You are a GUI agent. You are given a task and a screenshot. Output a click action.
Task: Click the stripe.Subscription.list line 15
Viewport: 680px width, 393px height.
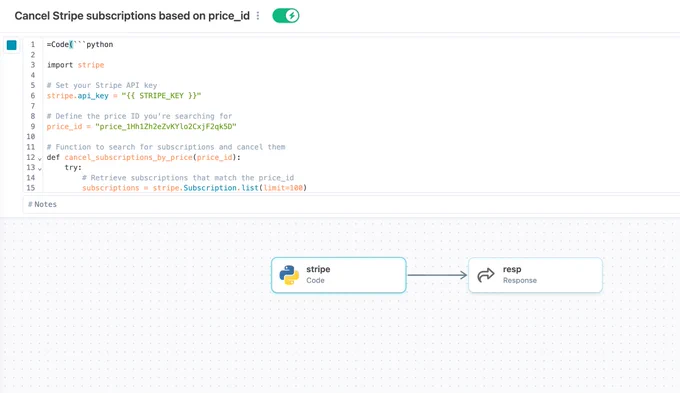pyautogui.click(x=194, y=188)
